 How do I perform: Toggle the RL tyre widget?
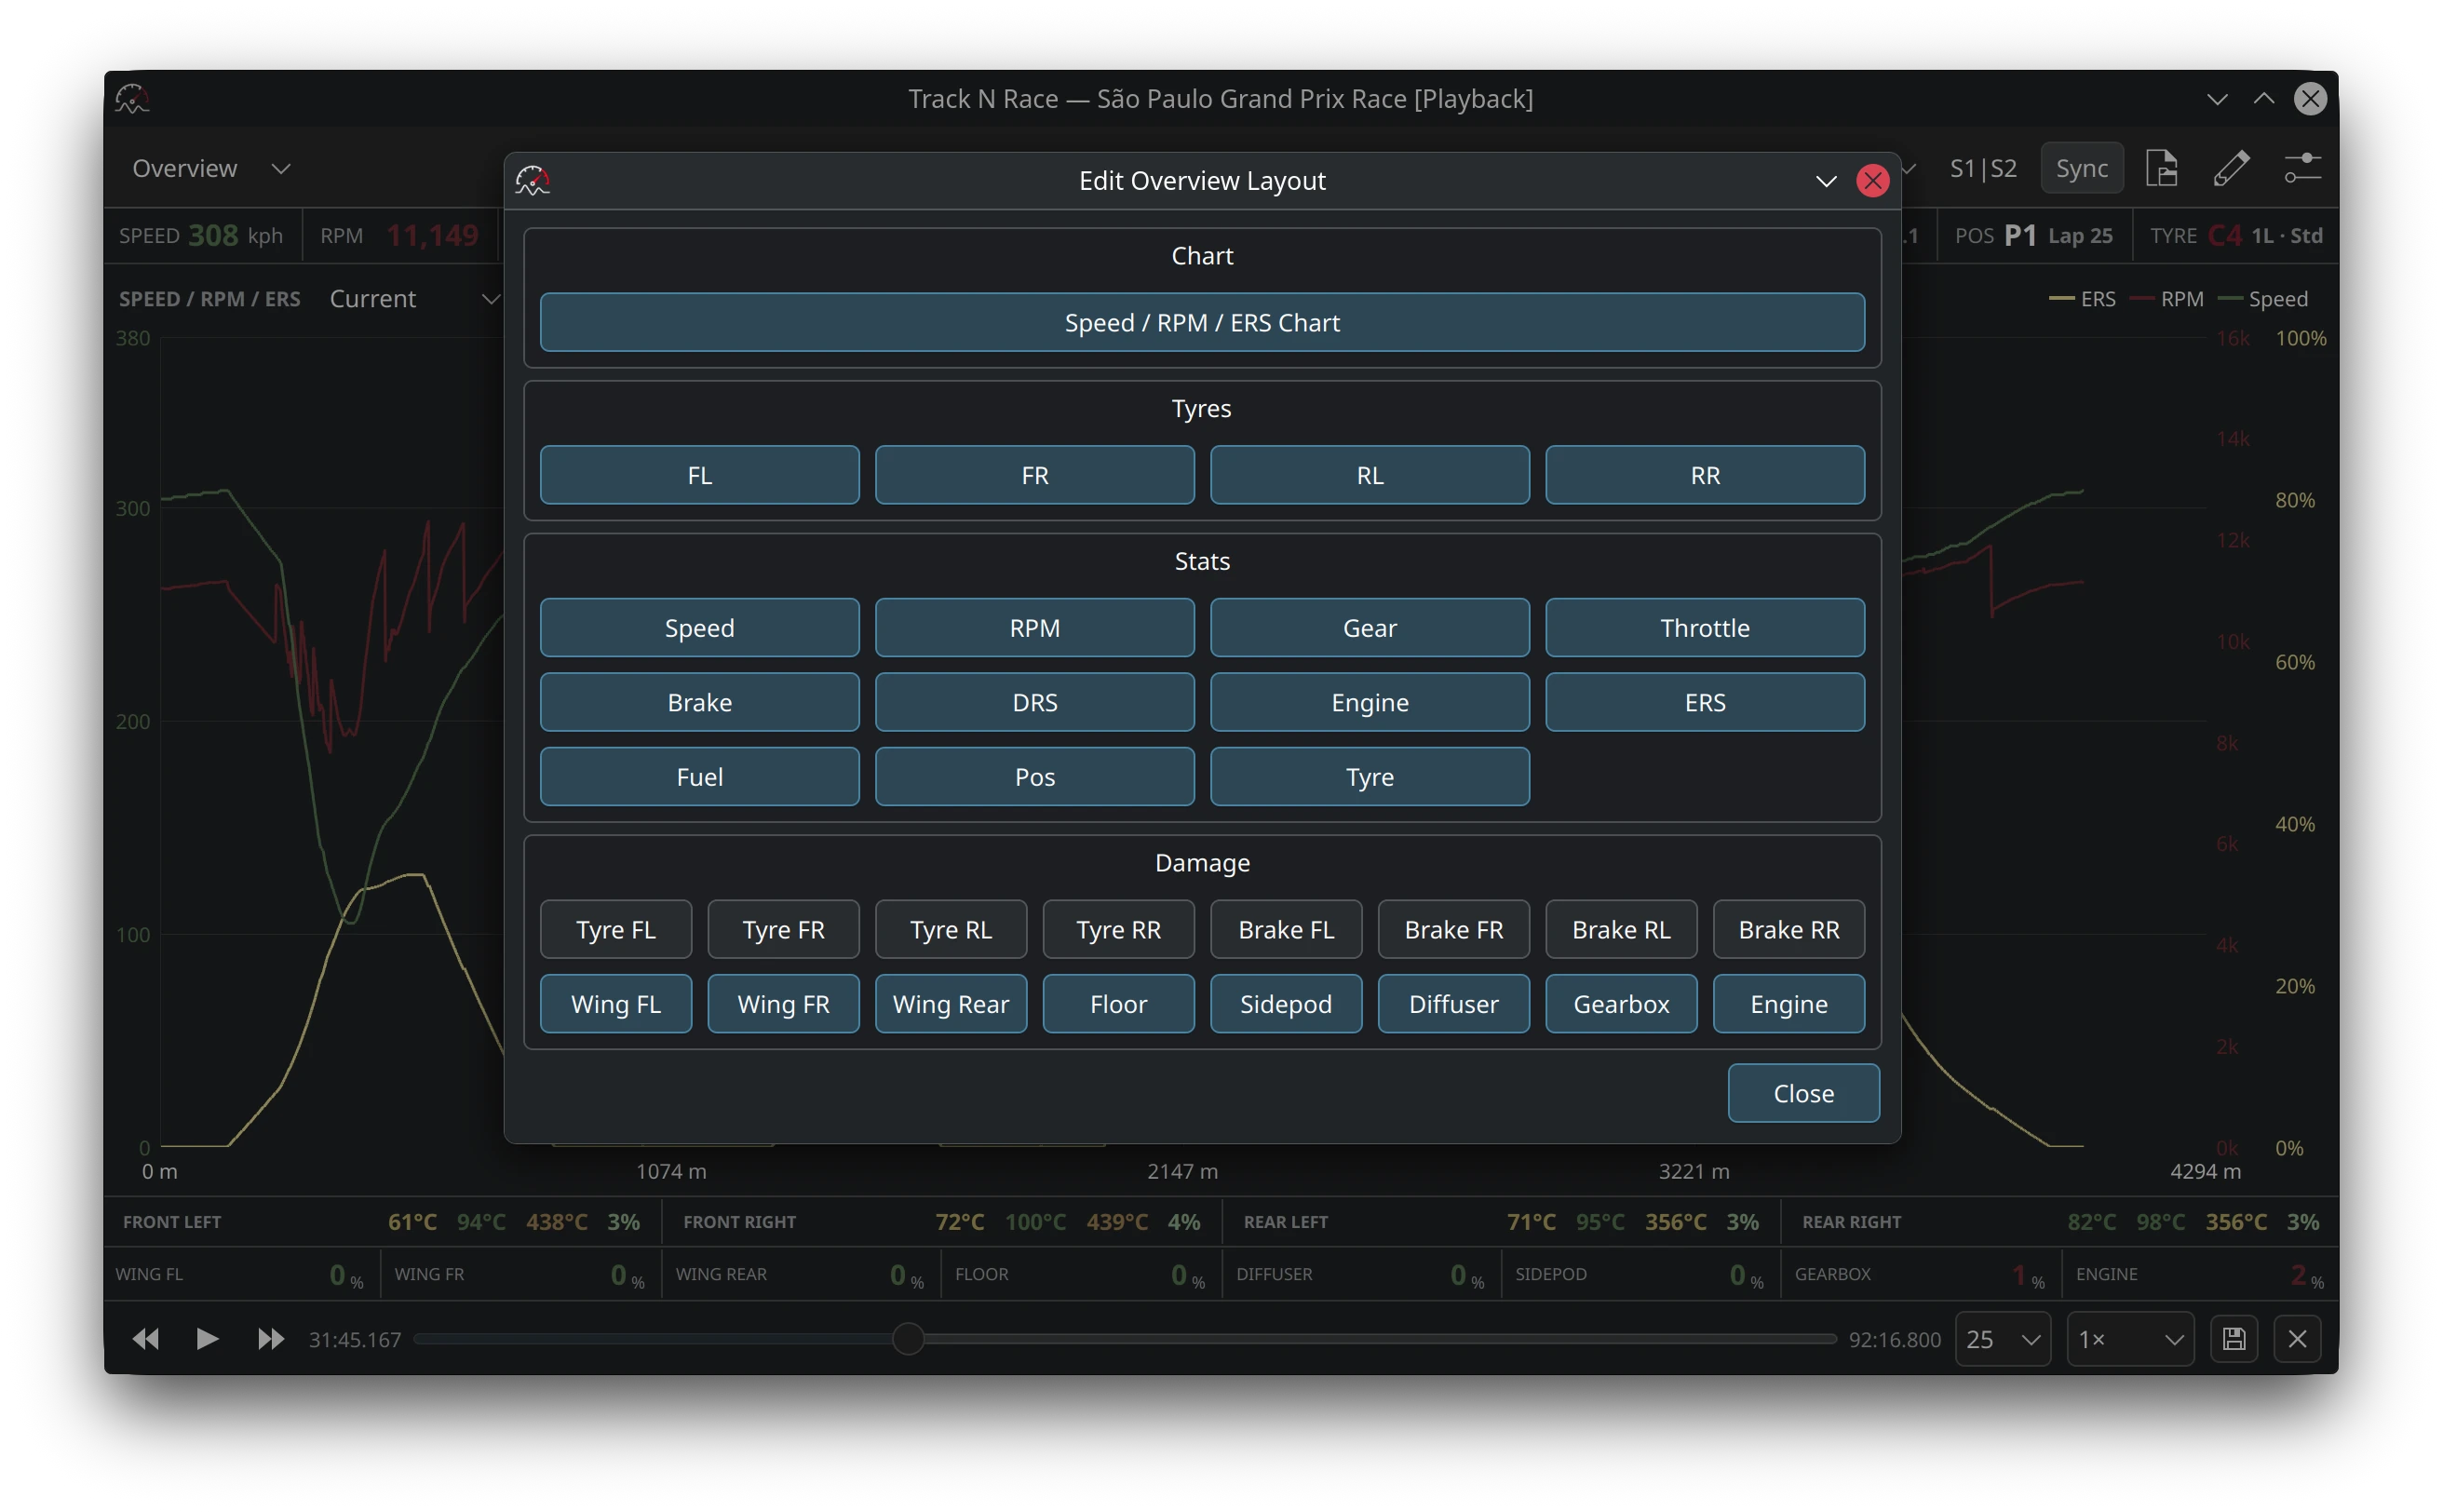tap(1369, 475)
